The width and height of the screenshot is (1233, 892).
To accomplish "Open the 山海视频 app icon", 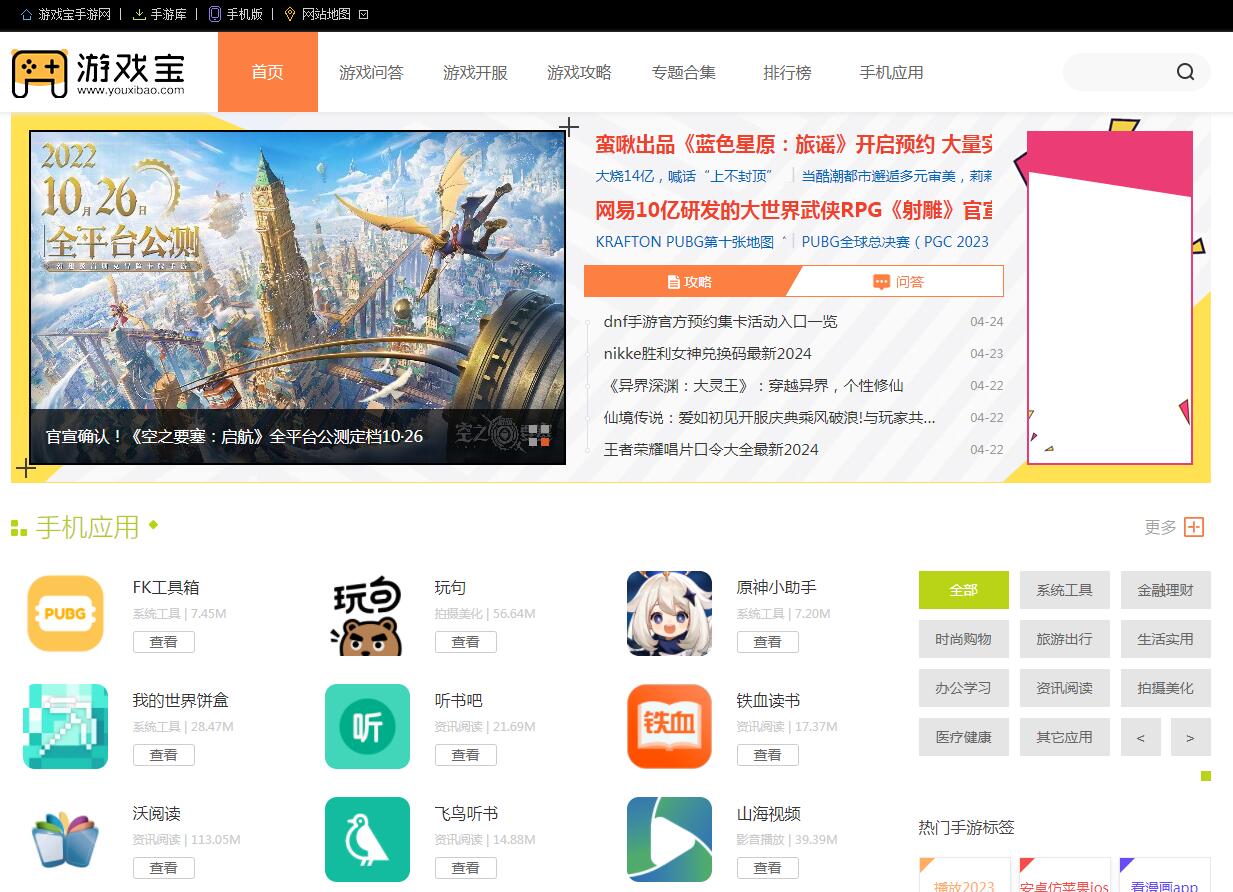I will pyautogui.click(x=669, y=839).
